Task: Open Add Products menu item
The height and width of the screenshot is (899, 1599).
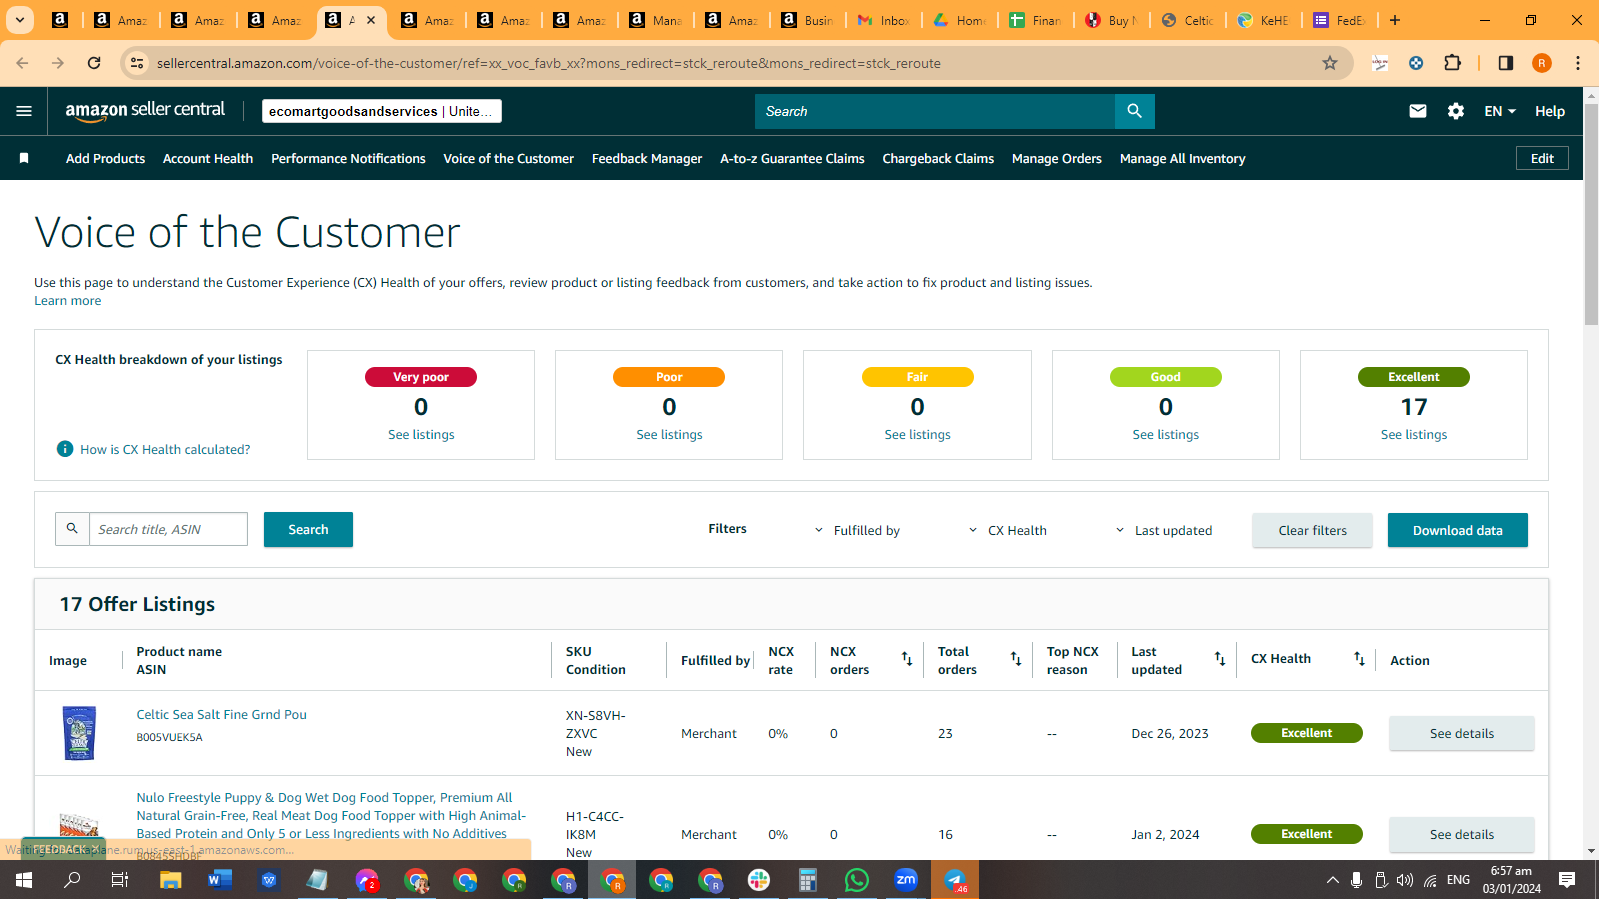Action: 105,158
